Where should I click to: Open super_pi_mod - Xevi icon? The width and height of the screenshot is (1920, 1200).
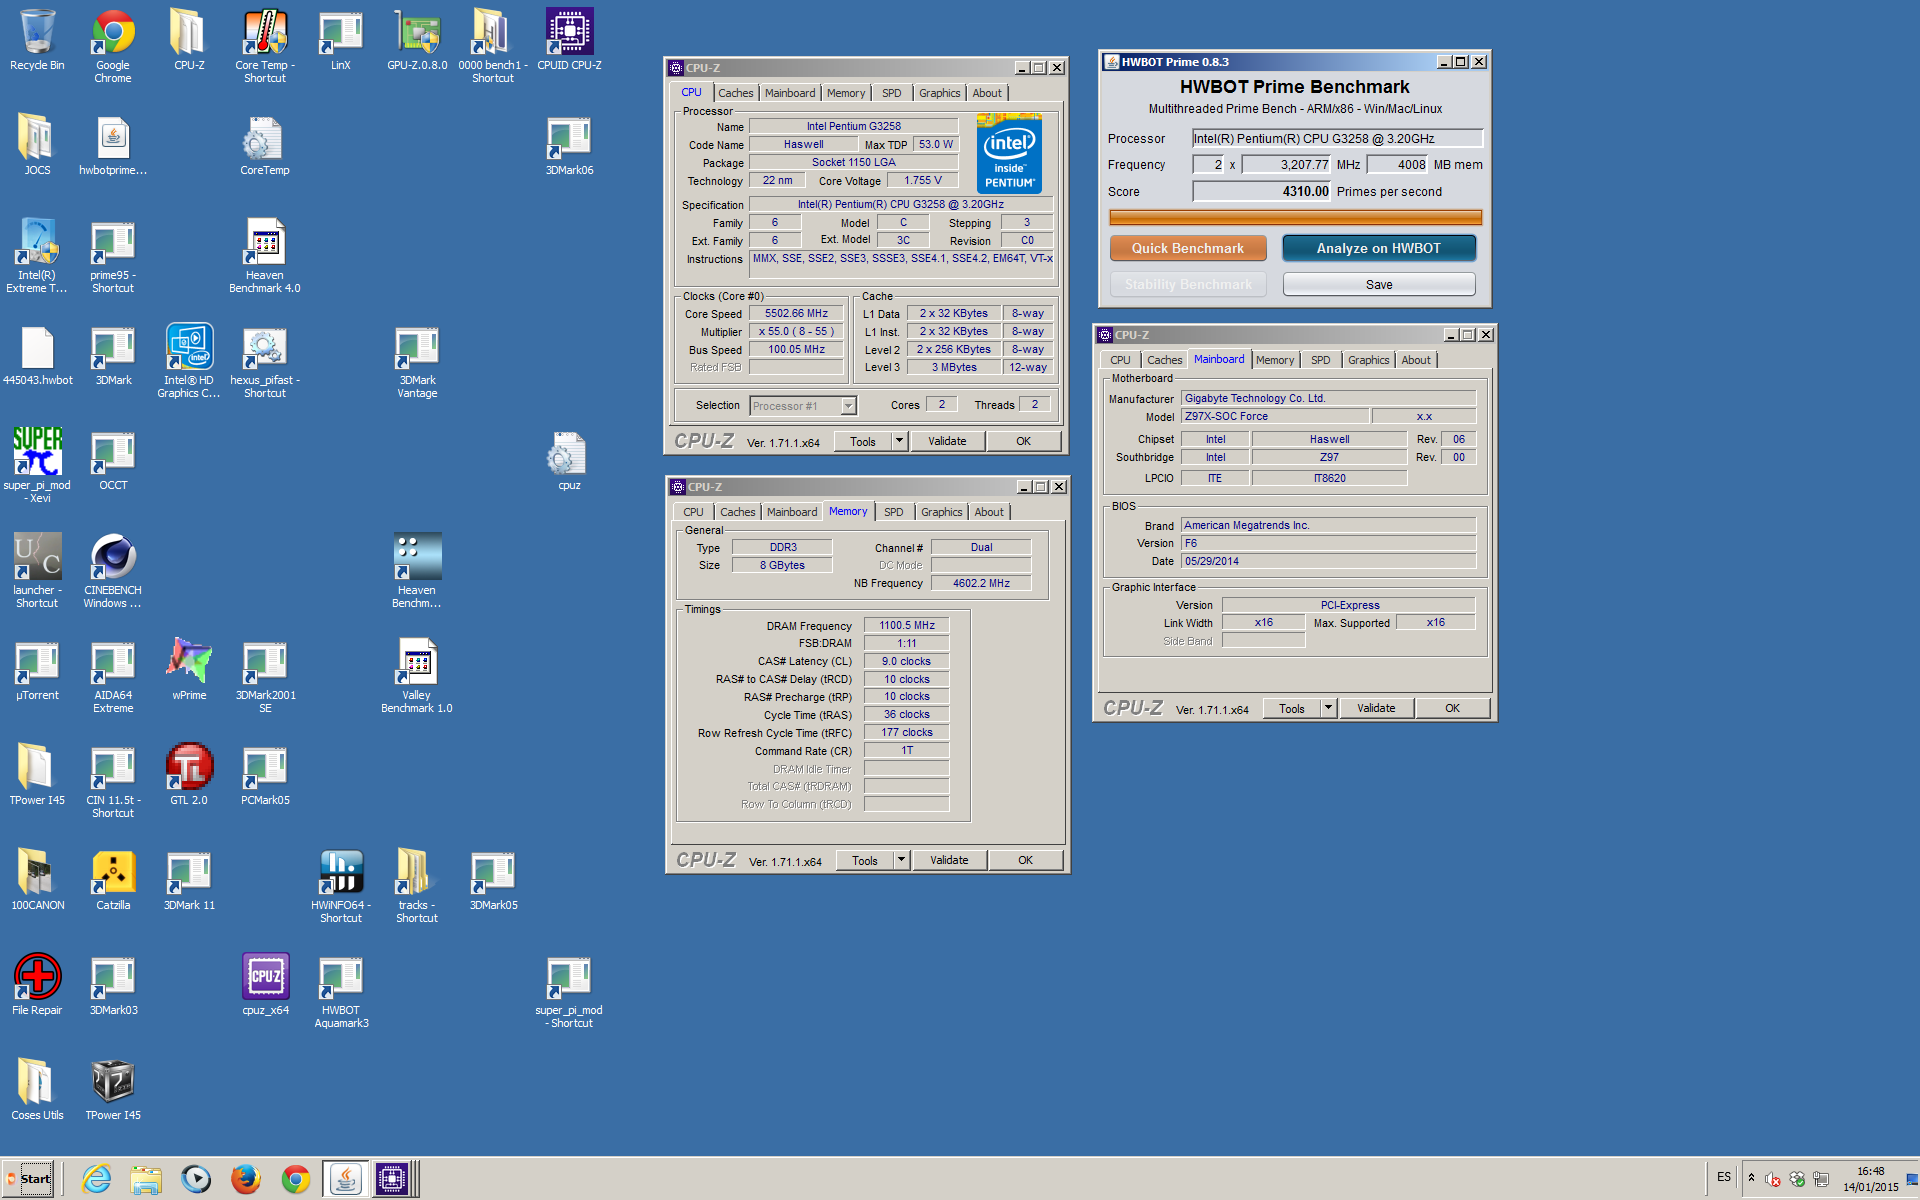37,465
